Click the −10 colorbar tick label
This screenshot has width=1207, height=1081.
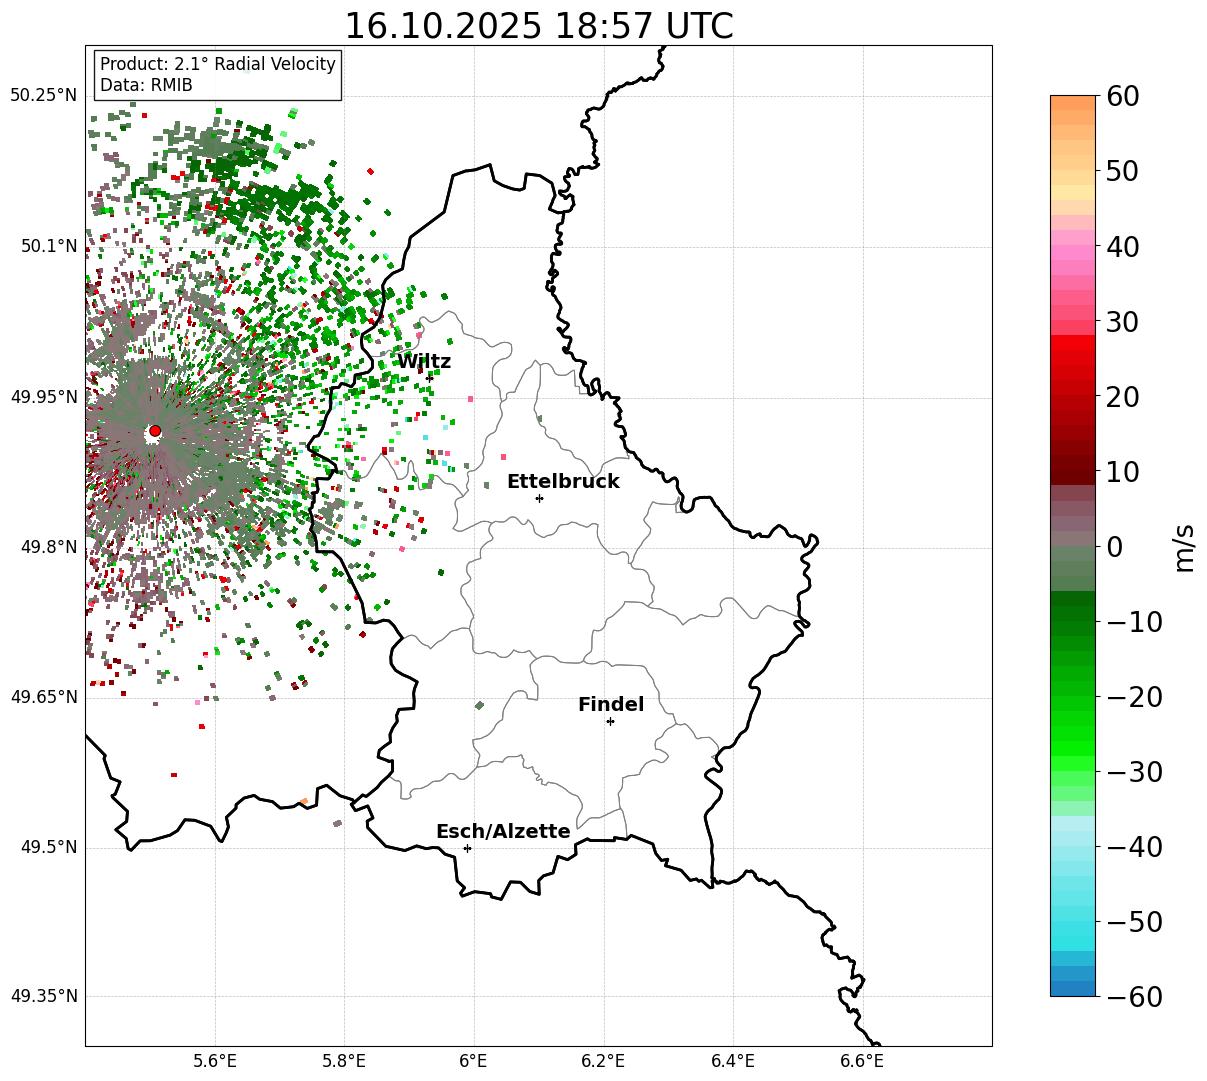tap(1134, 621)
